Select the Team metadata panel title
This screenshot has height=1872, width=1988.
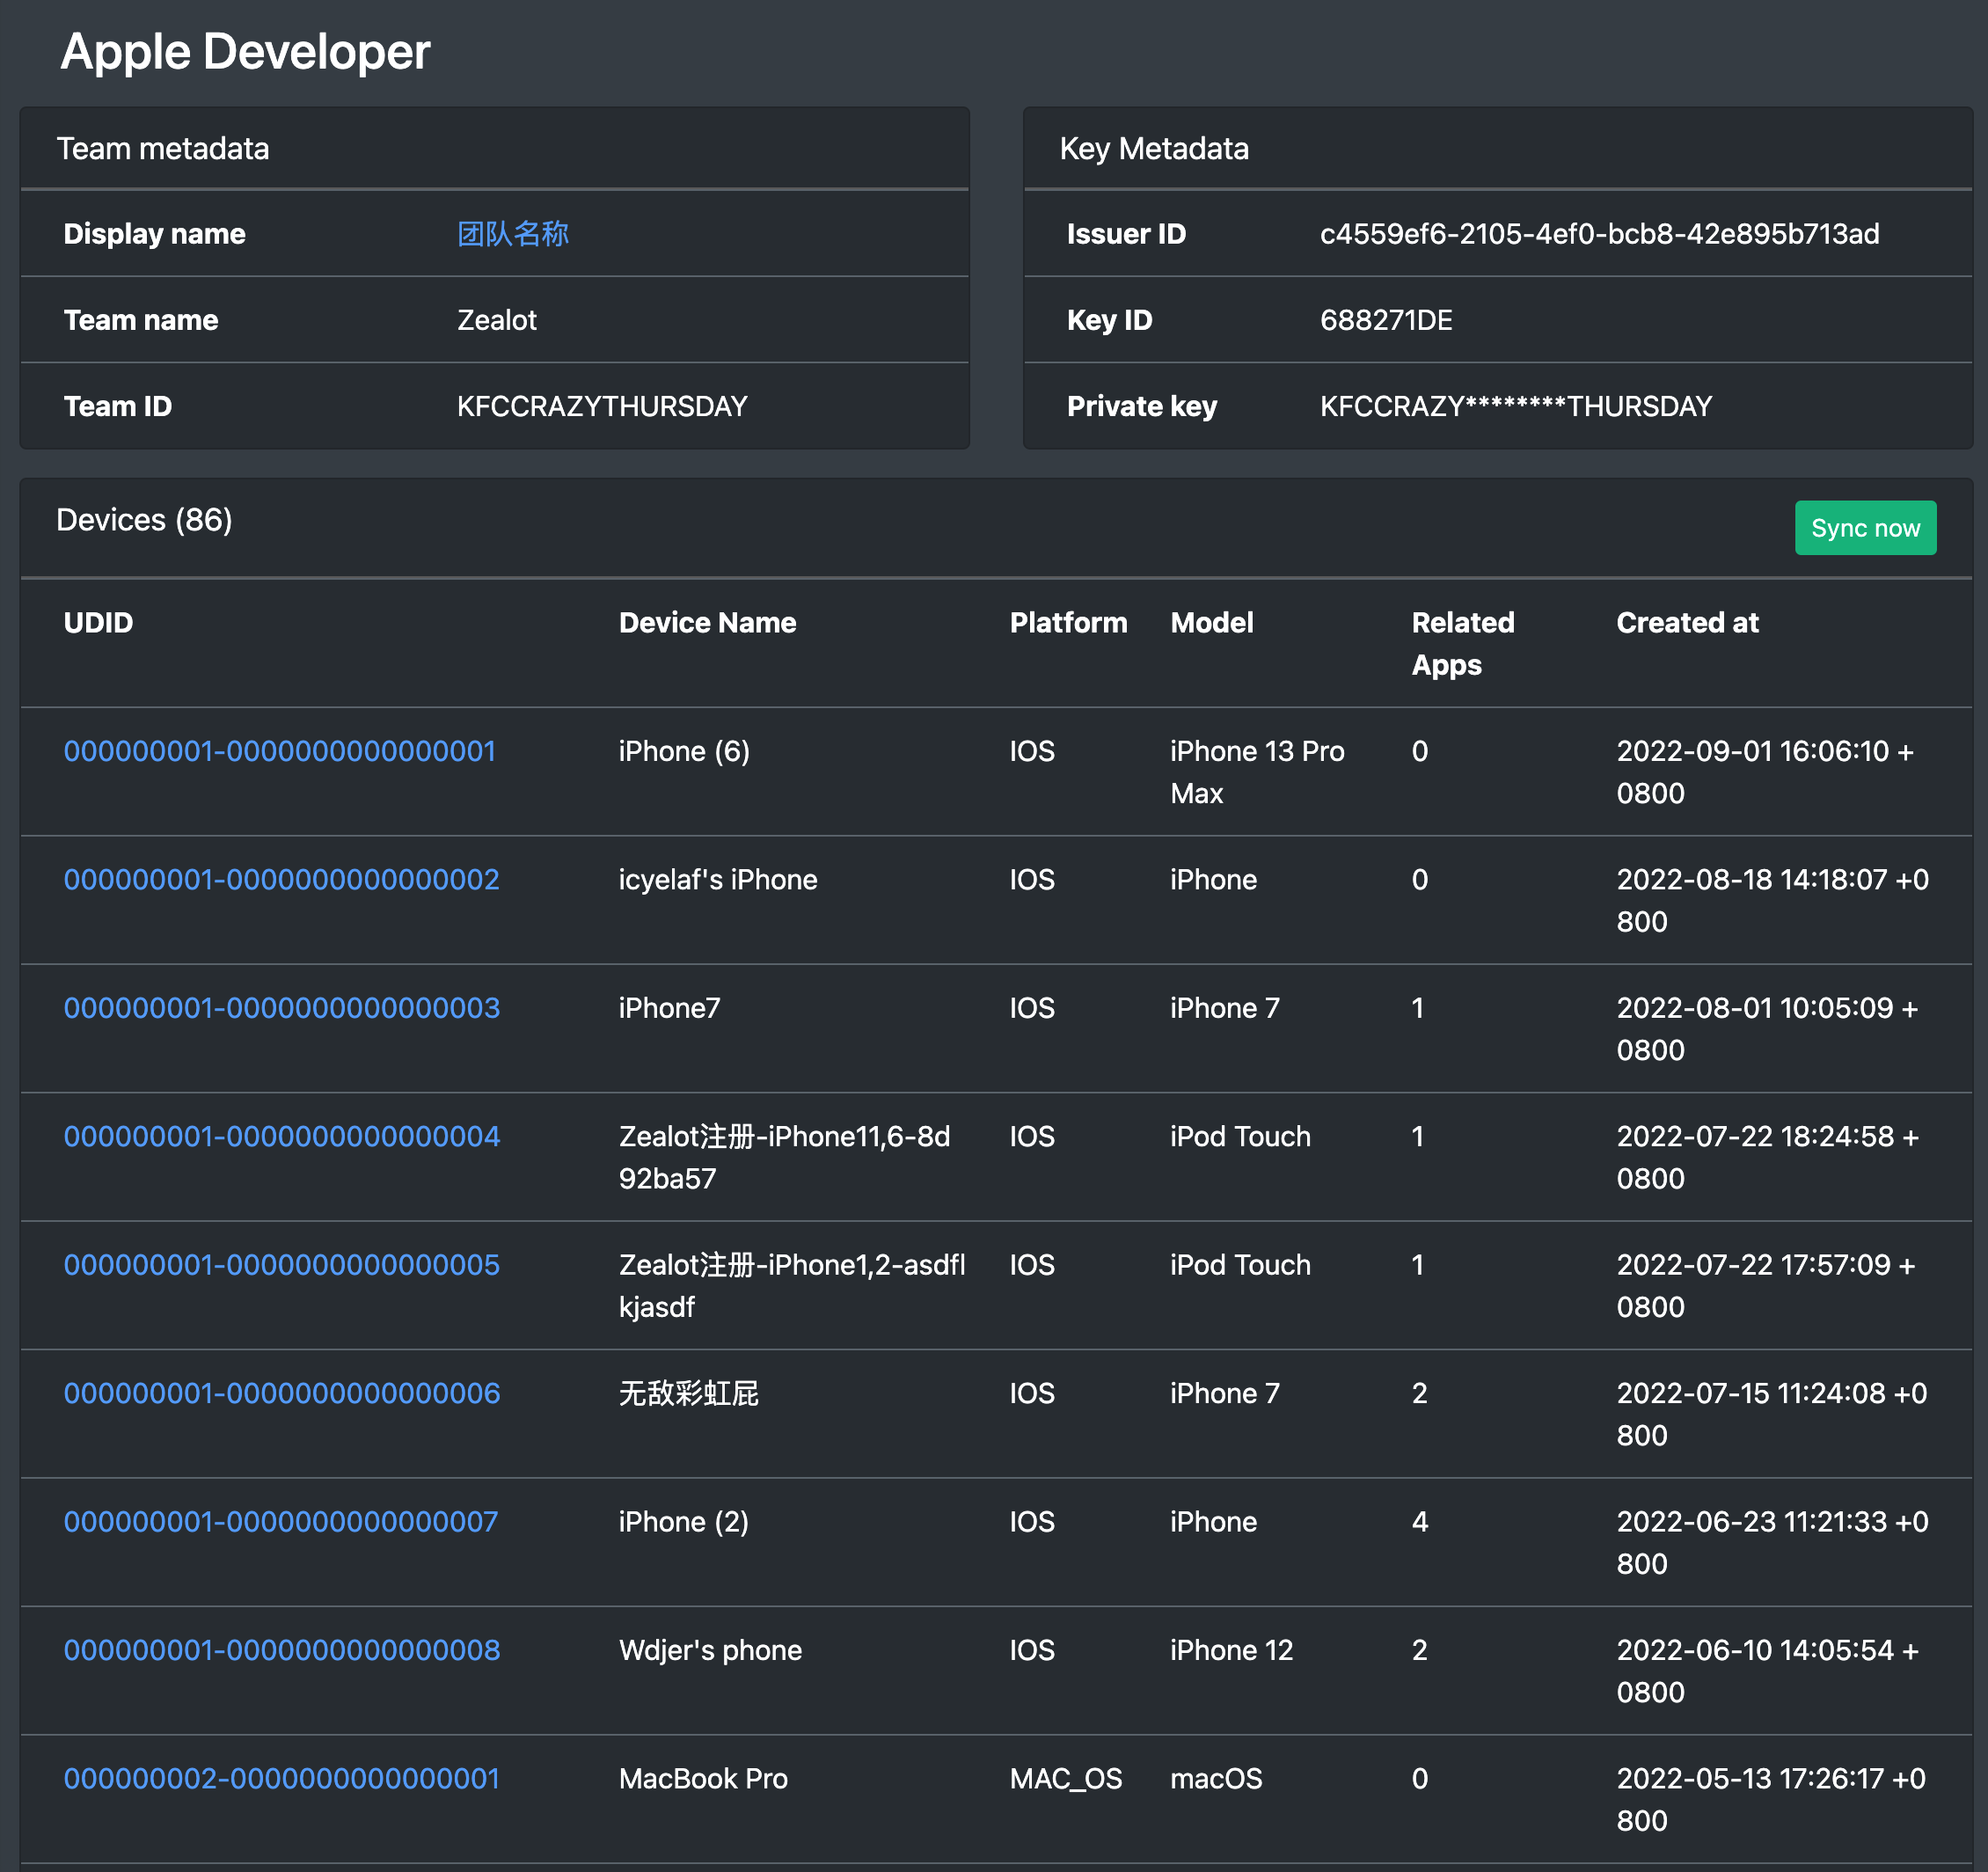(163, 149)
